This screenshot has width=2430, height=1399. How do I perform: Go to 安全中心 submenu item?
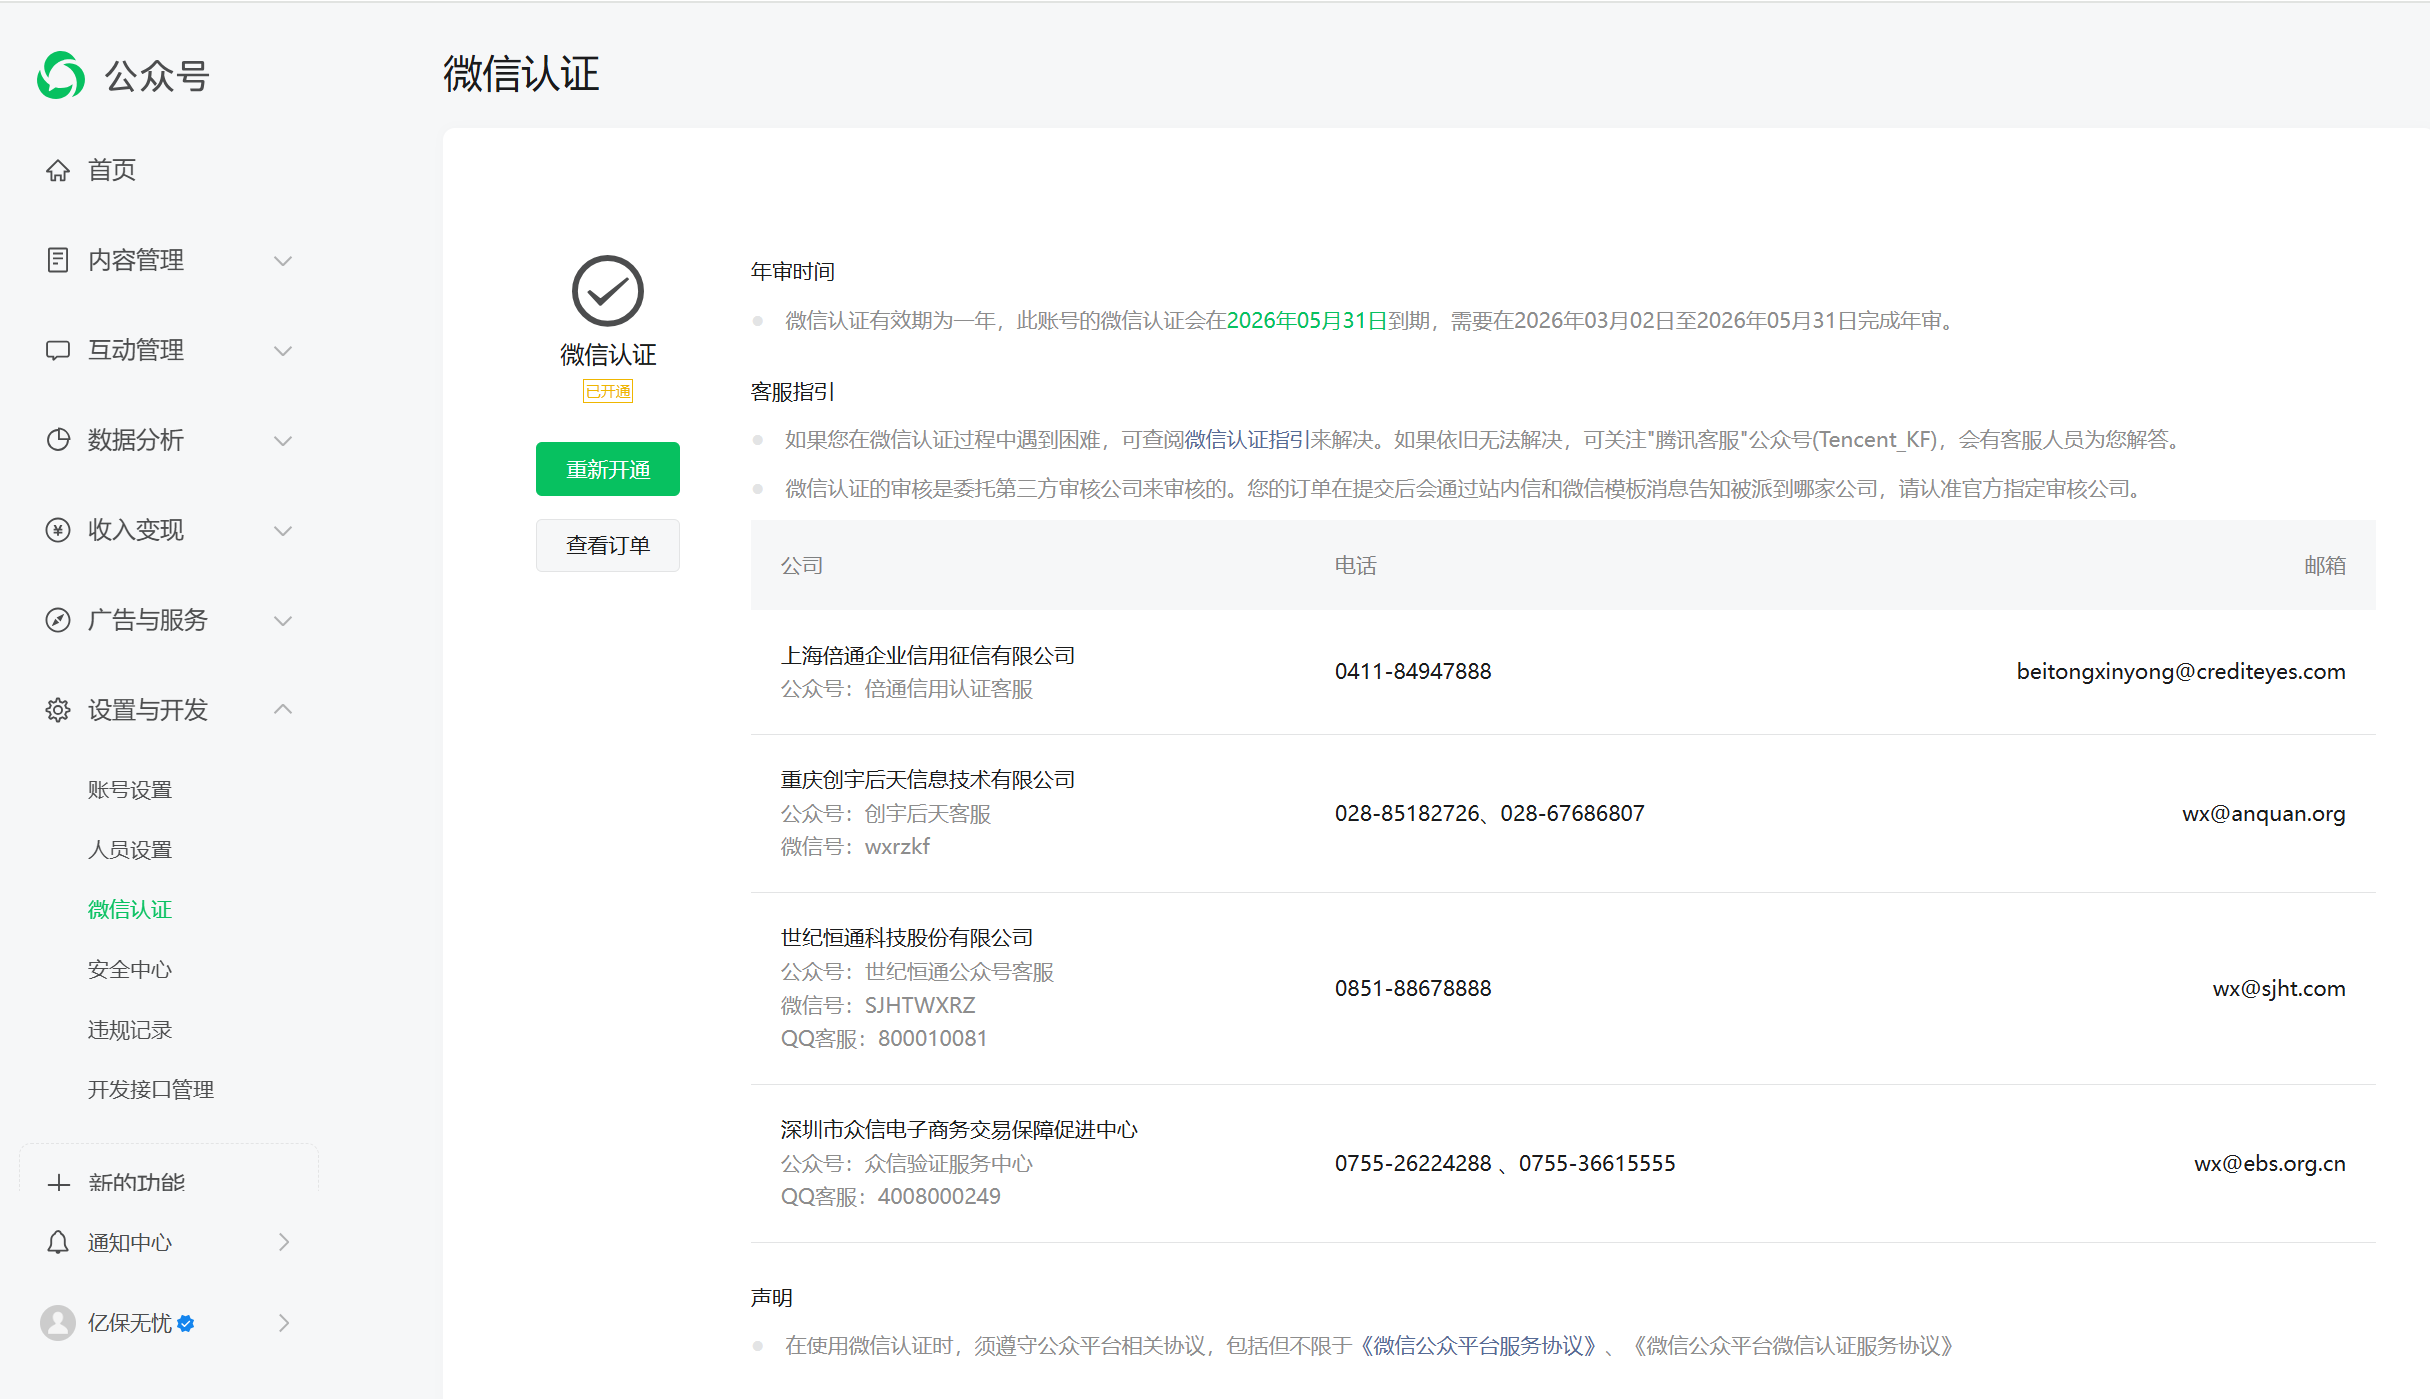coord(130,970)
